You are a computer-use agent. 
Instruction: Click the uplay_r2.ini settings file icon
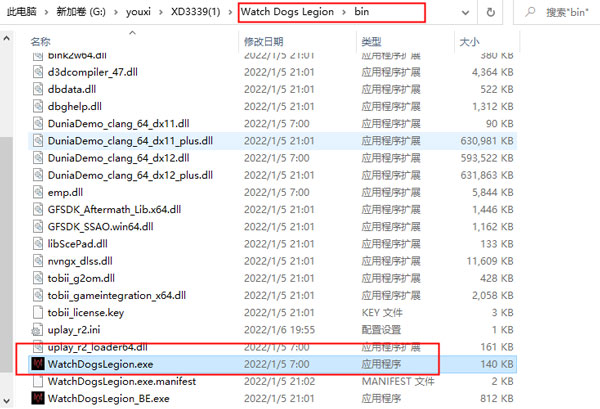point(37,330)
